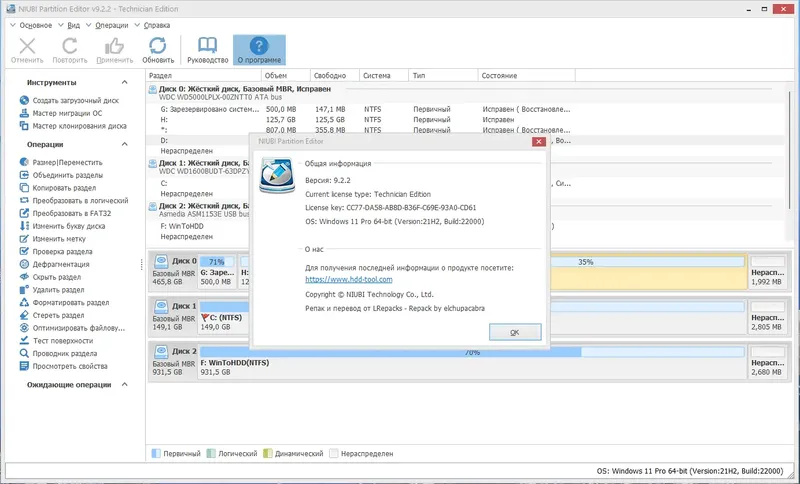Select the 2,680 MB unallocated block

767,361
